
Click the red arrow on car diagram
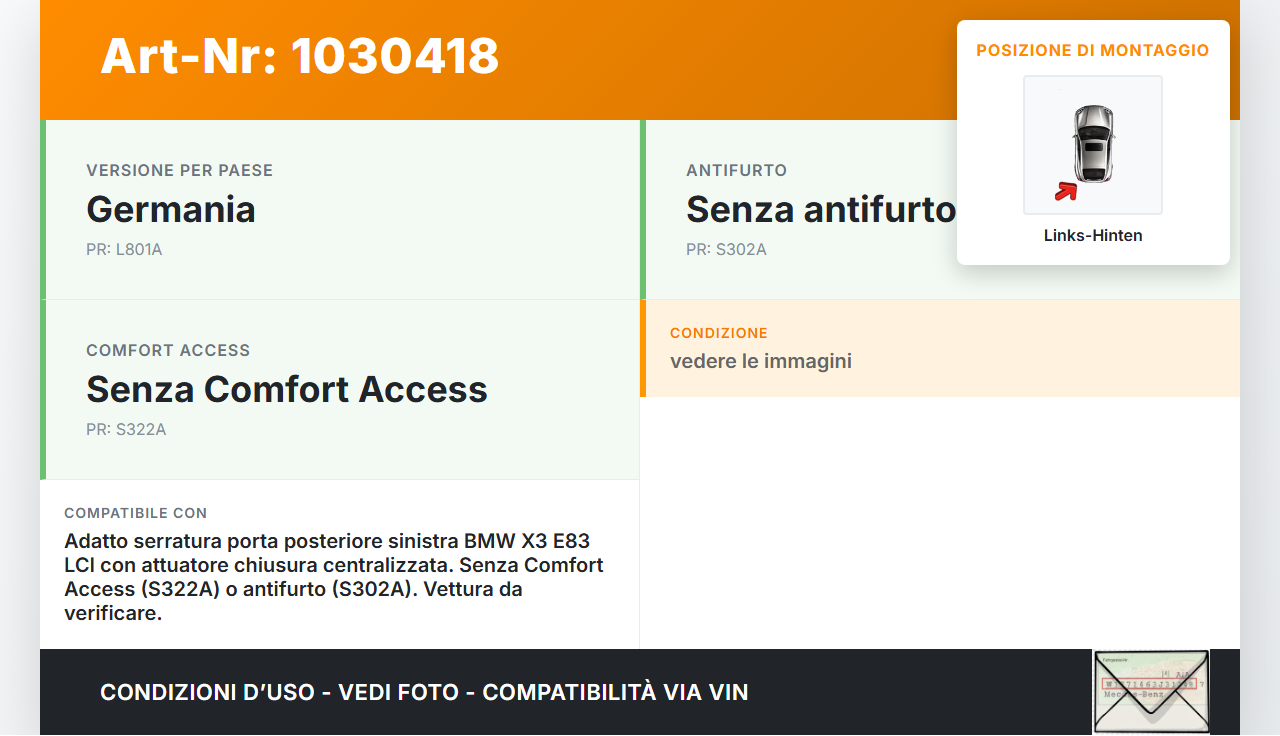(1066, 191)
